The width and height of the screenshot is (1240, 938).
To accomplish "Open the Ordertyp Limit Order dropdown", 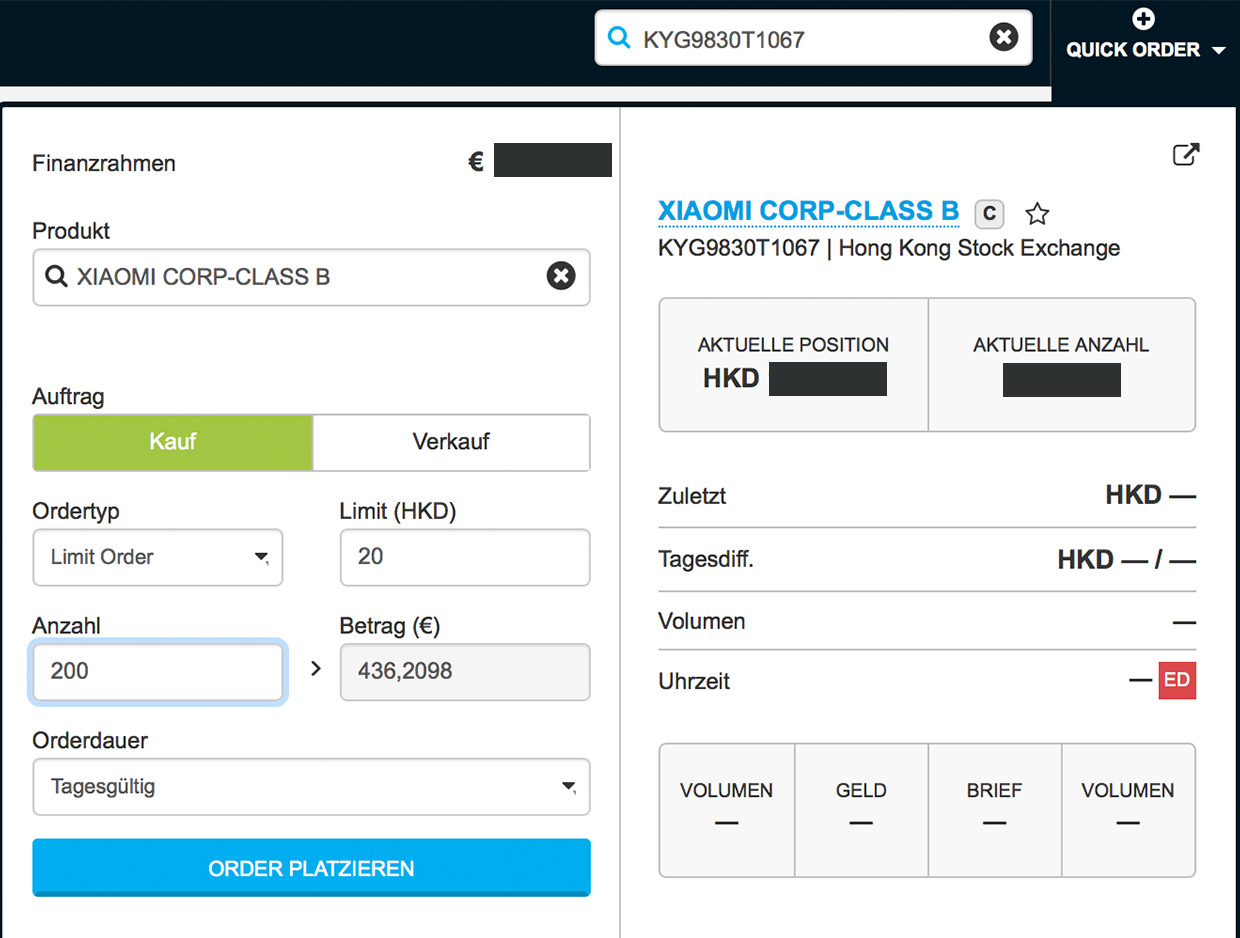I will (158, 557).
